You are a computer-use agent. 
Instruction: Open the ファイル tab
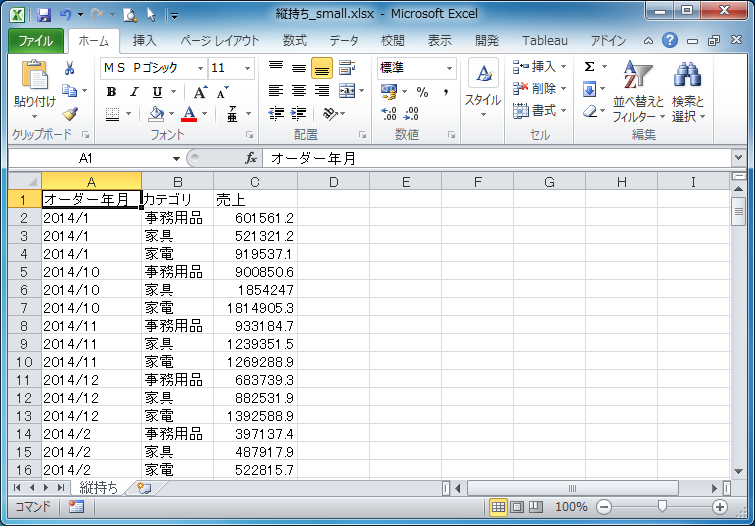point(36,41)
